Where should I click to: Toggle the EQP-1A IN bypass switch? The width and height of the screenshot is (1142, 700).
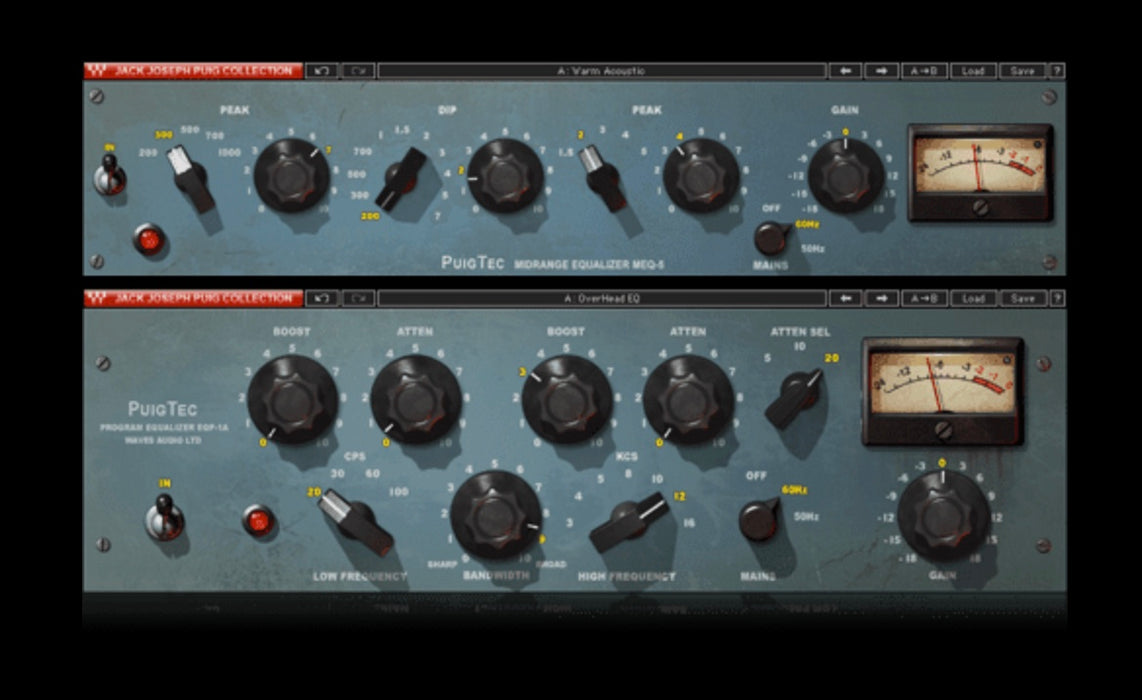click(x=165, y=516)
